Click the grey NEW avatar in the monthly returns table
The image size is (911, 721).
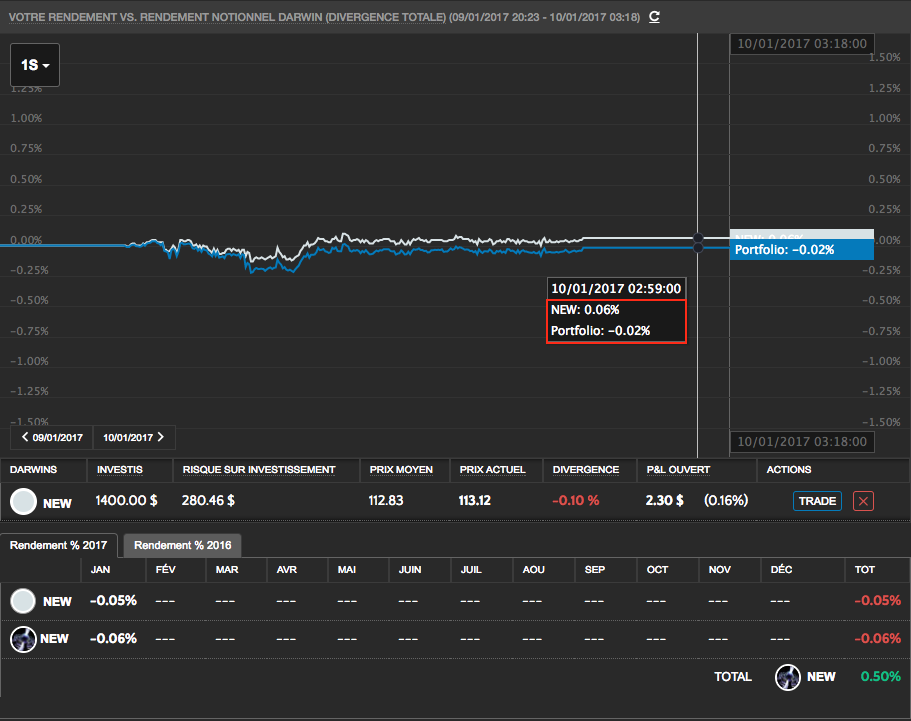coord(24,601)
